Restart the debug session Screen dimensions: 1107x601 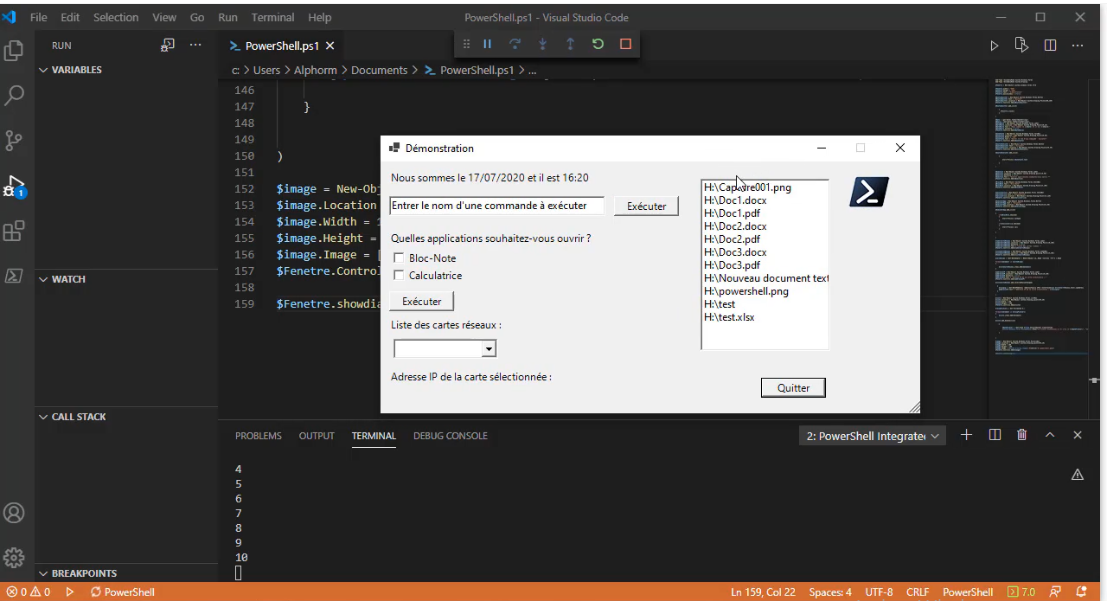coord(599,43)
